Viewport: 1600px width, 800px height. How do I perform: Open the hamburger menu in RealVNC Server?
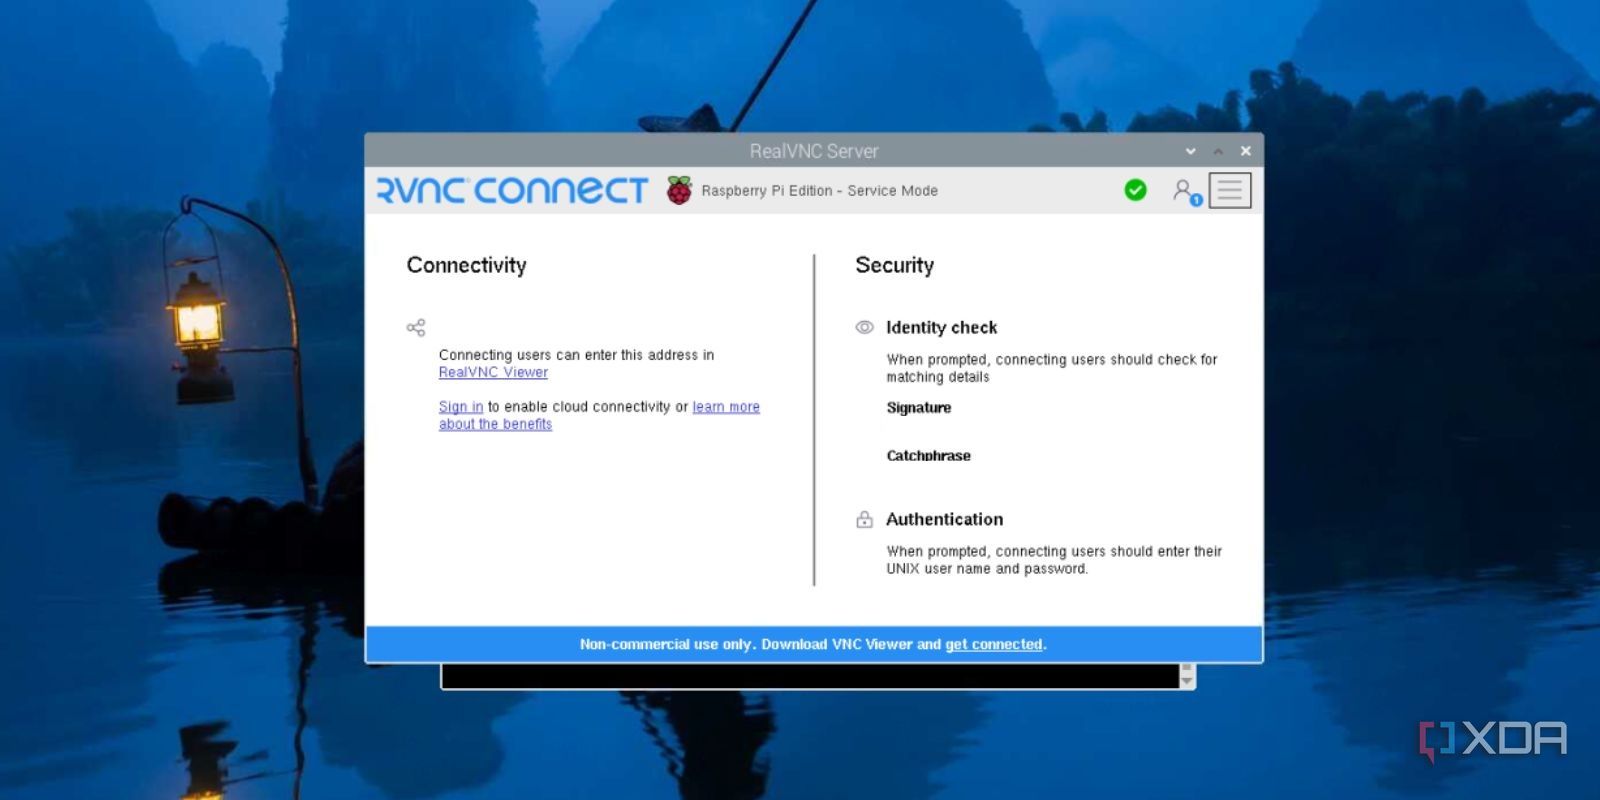click(x=1230, y=190)
